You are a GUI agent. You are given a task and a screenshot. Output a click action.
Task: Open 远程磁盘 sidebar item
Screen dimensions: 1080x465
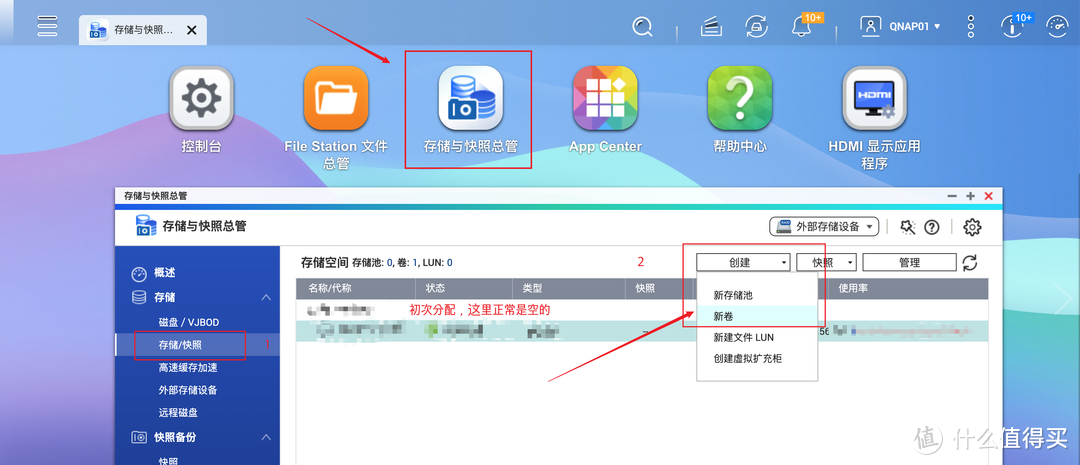click(x=178, y=413)
